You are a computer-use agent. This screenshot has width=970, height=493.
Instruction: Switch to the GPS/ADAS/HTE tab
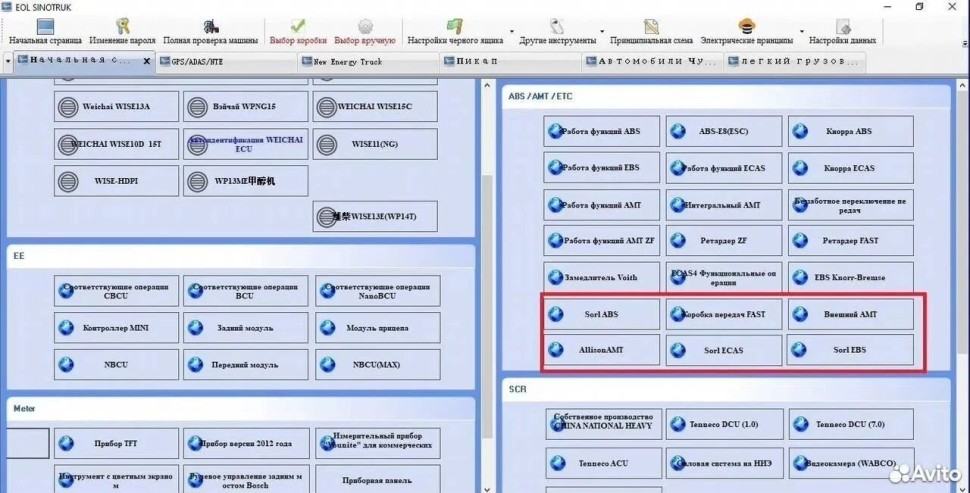[226, 62]
